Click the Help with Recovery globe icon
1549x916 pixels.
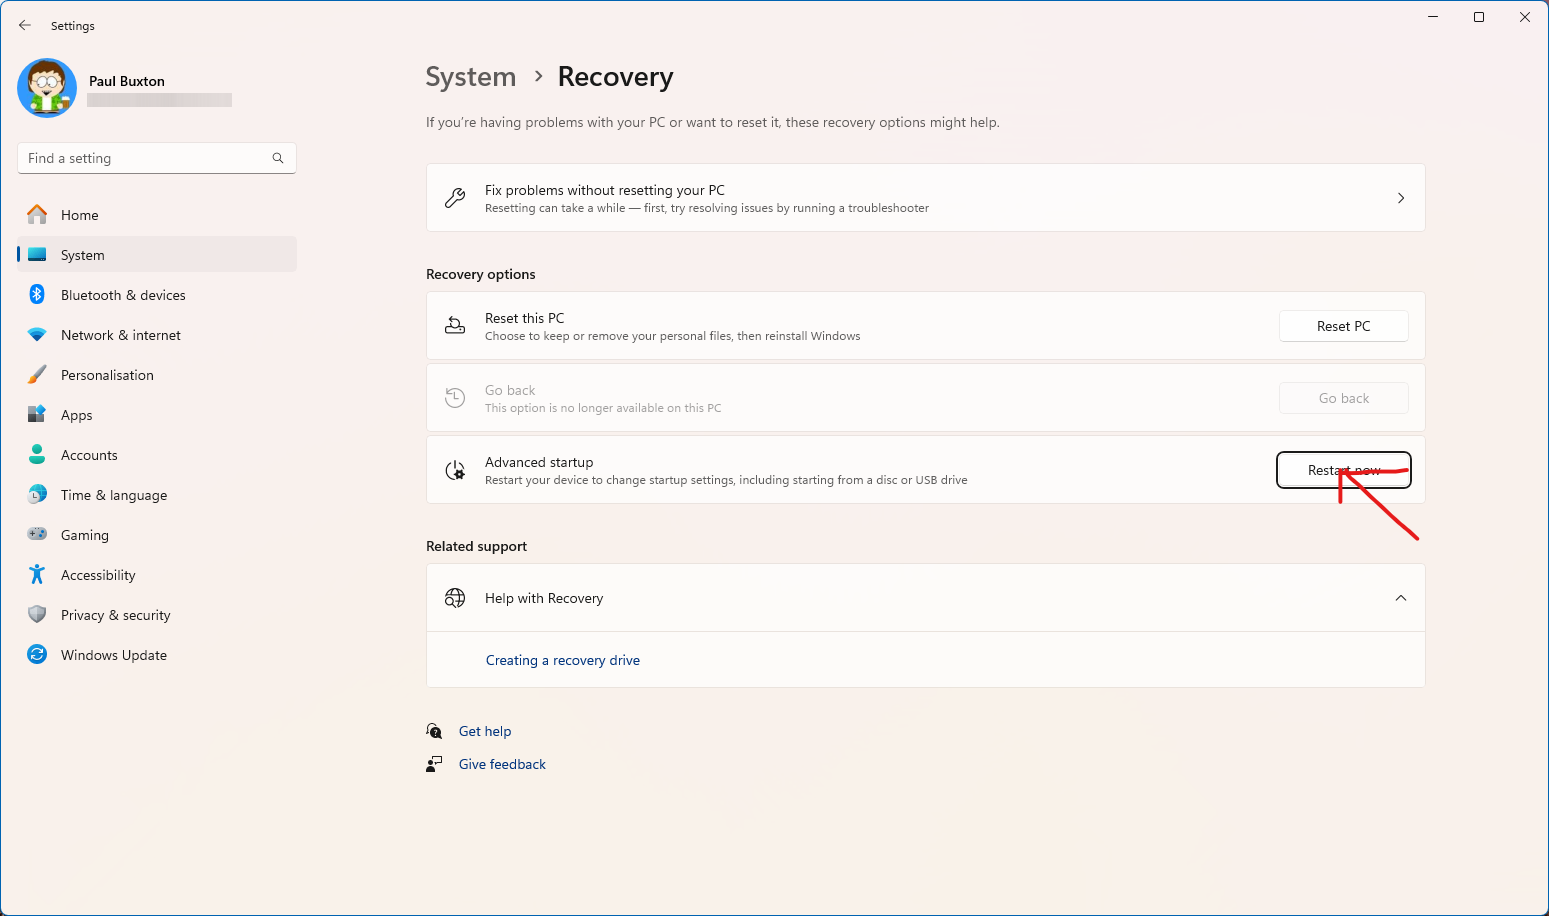tap(455, 598)
